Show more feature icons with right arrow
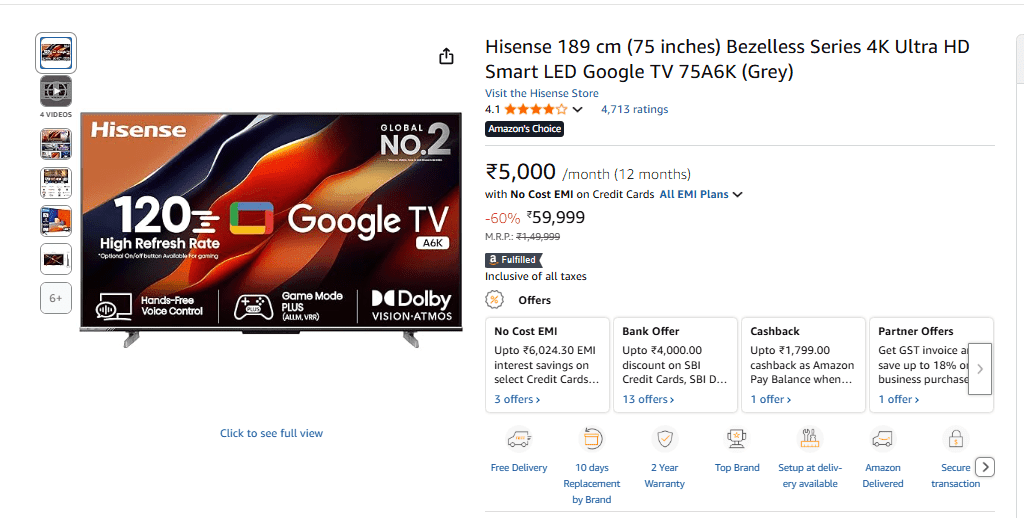1024x518 pixels. (x=985, y=467)
